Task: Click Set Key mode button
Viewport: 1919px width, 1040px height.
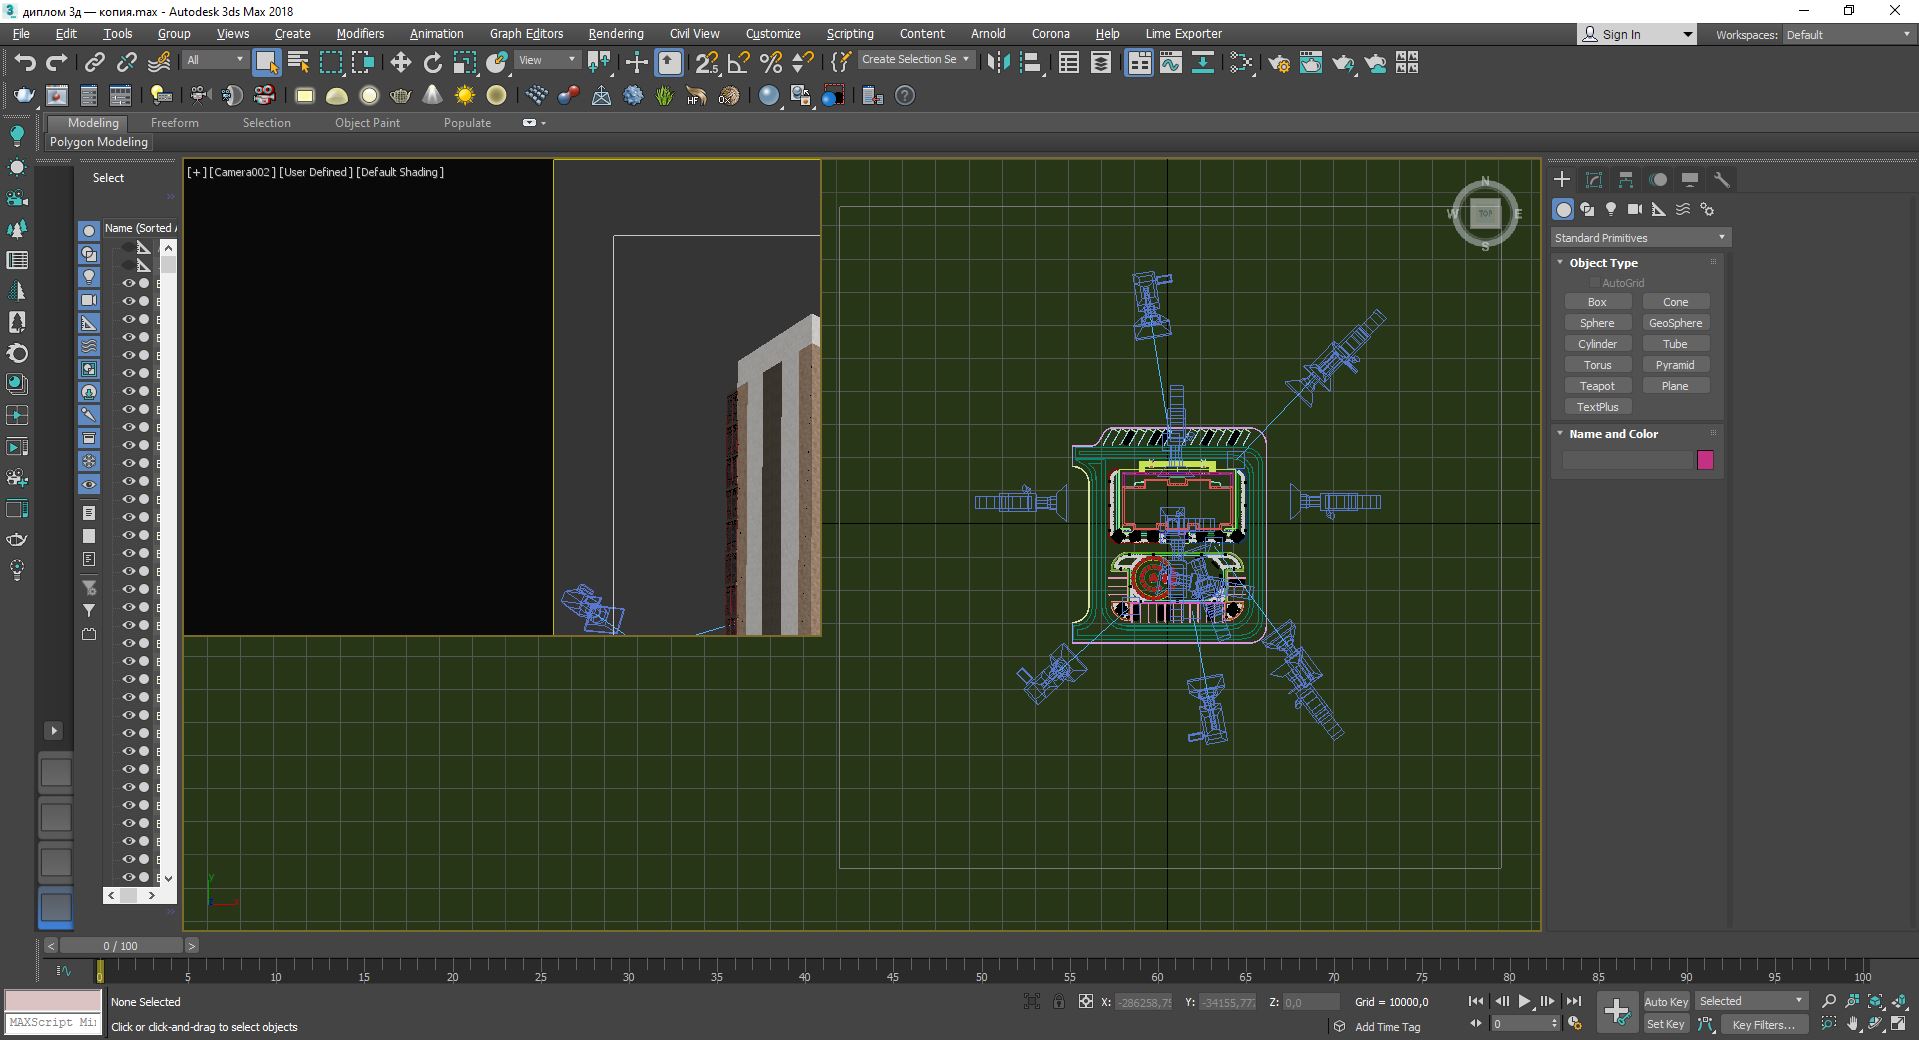Action: (x=1665, y=1024)
